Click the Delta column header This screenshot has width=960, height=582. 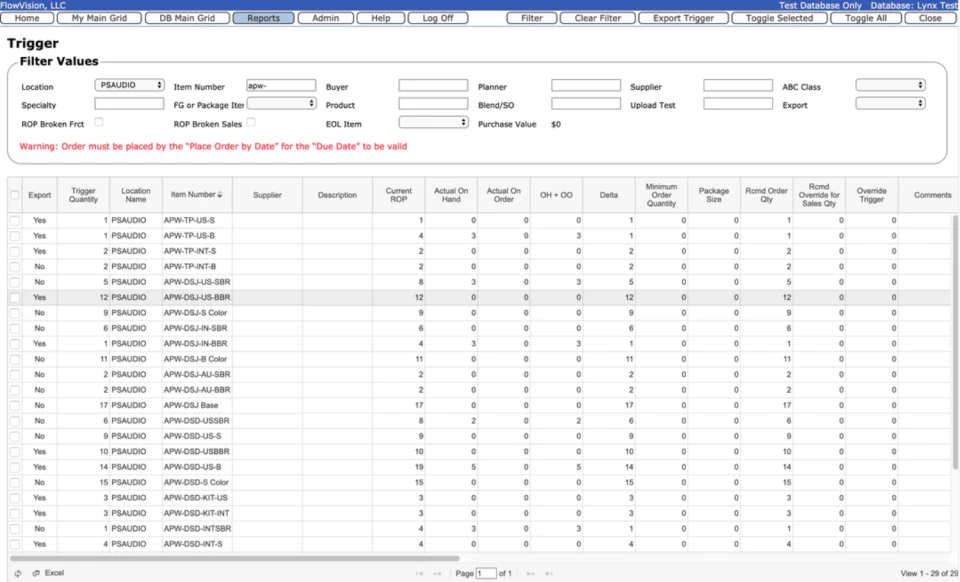click(609, 195)
